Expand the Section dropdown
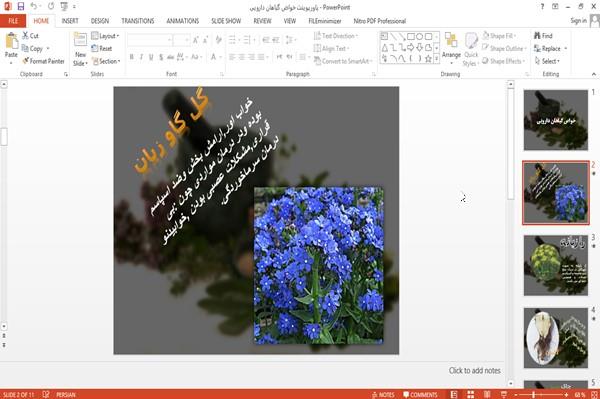This screenshot has height=399, width=600. point(106,61)
